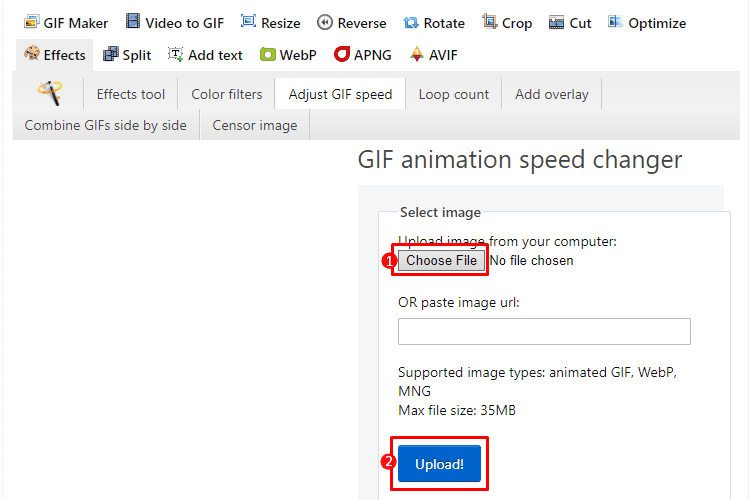The image size is (750, 500).
Task: Click the magic wand effects icon
Action: point(49,93)
